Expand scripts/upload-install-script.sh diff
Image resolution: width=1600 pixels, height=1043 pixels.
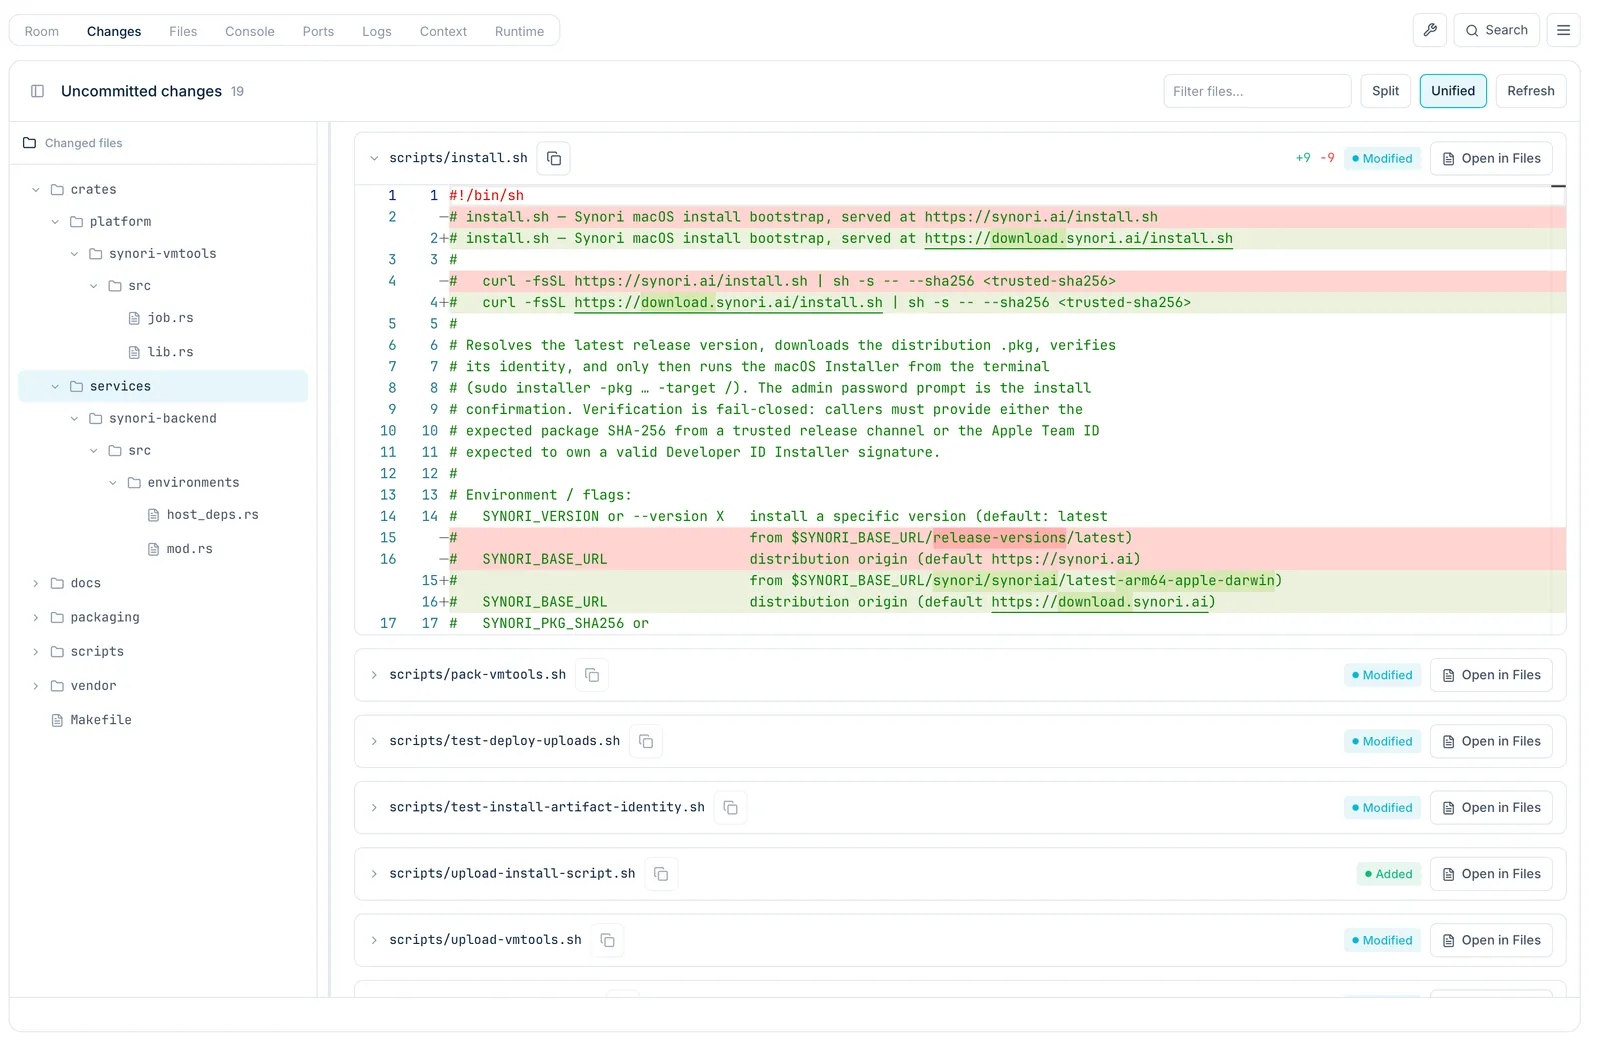374,874
